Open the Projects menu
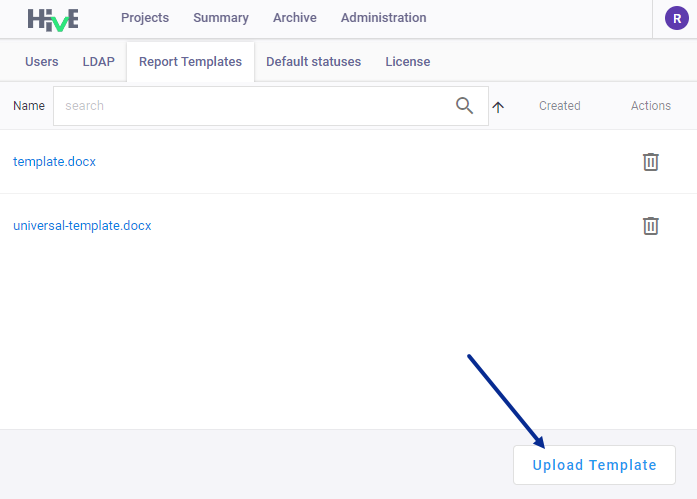Viewport: 697px width, 499px height. (x=145, y=18)
